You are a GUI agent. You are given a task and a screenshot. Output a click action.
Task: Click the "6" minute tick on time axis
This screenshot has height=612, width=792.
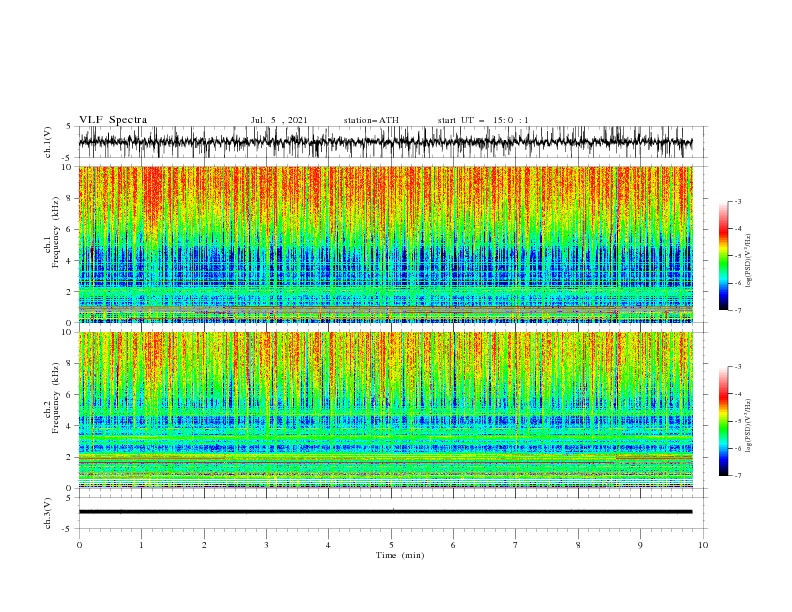click(x=453, y=545)
